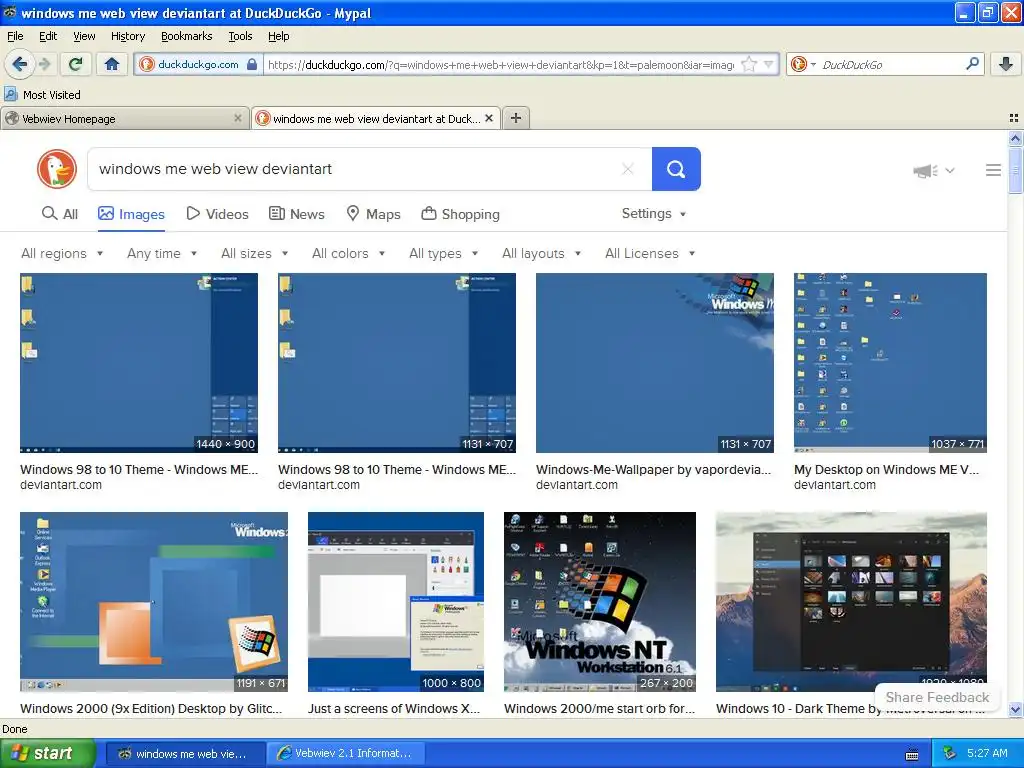1024x768 pixels.
Task: Expand the chevron beside the megaphone
Action: (950, 170)
